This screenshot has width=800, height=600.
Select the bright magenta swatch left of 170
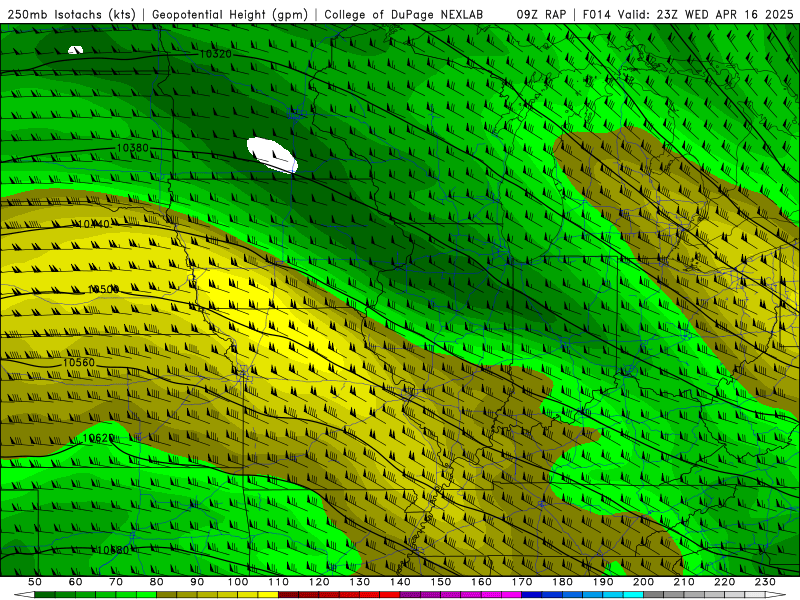[x=511, y=595]
